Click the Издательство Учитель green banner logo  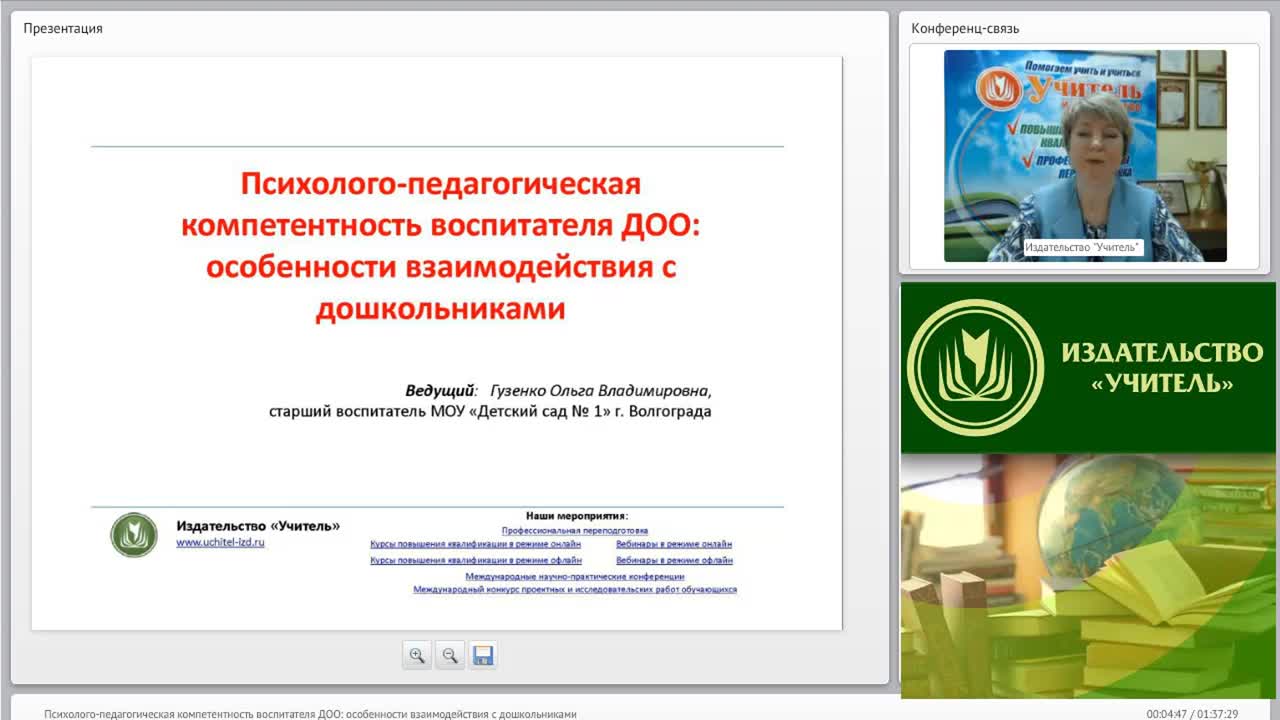pyautogui.click(x=1090, y=368)
